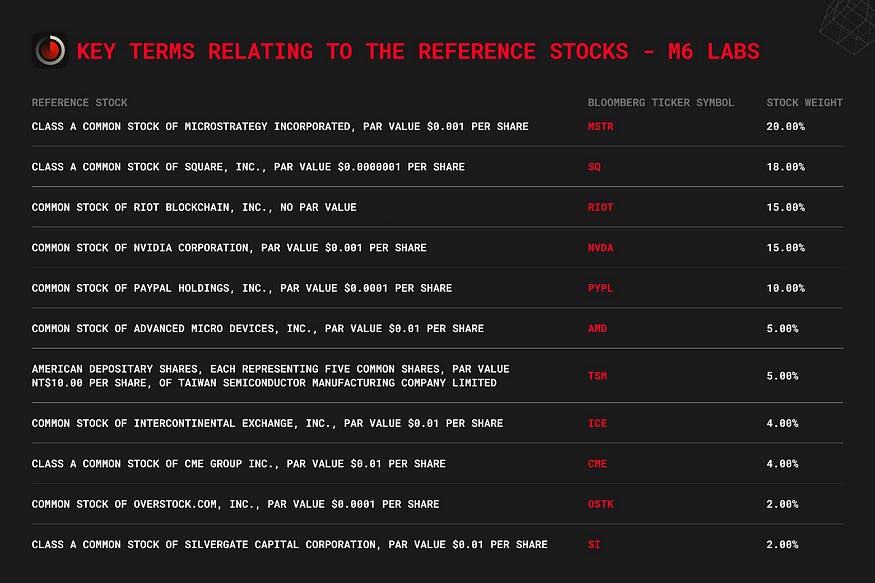Image resolution: width=875 pixels, height=583 pixels.
Task: Select the Silvergate Capital Corporation stock description
Action: [x=290, y=545]
